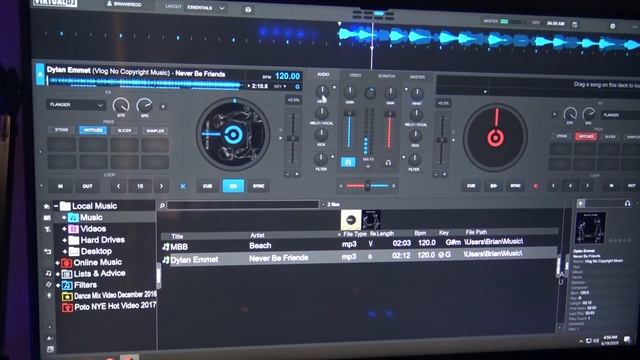Collapse the Local Music tree node
The image size is (640, 360).
tap(56, 206)
